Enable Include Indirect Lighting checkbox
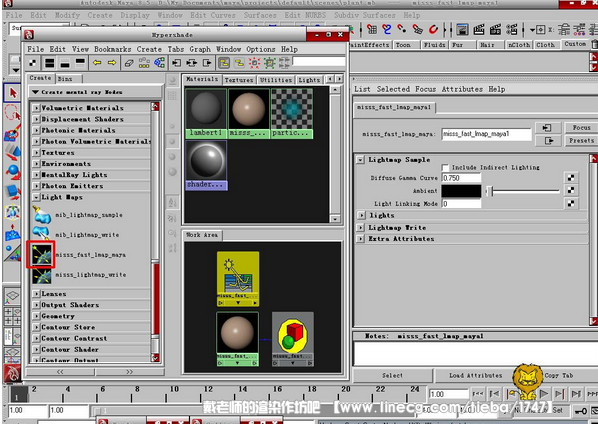Screen dimensions: 598x424 click(445, 167)
